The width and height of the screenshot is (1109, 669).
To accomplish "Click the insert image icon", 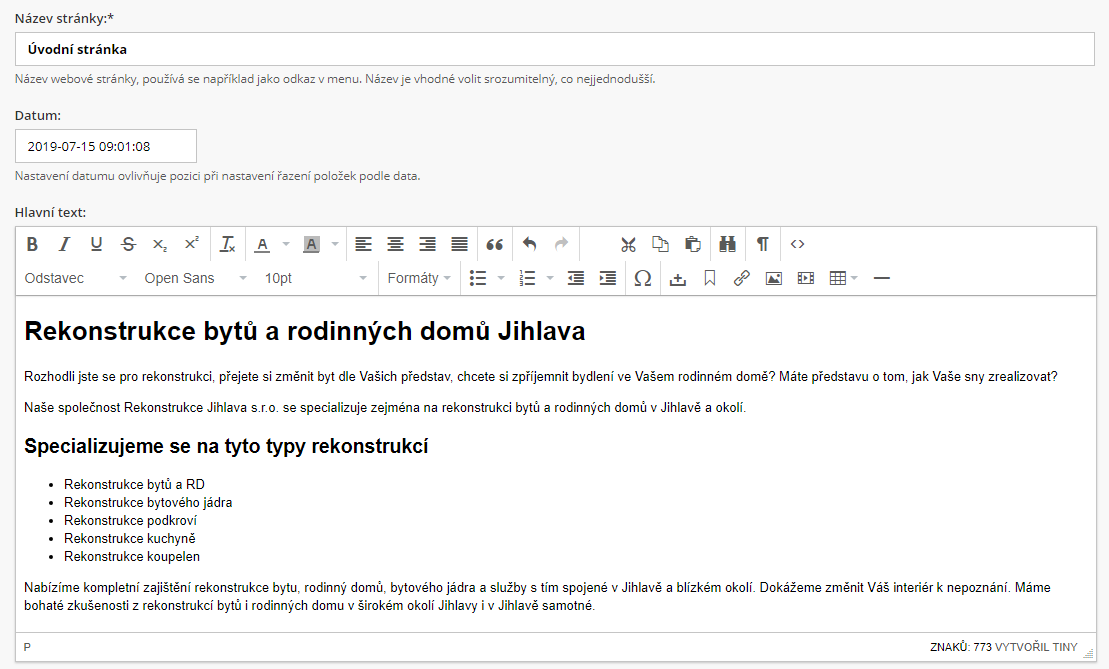I will (x=773, y=278).
